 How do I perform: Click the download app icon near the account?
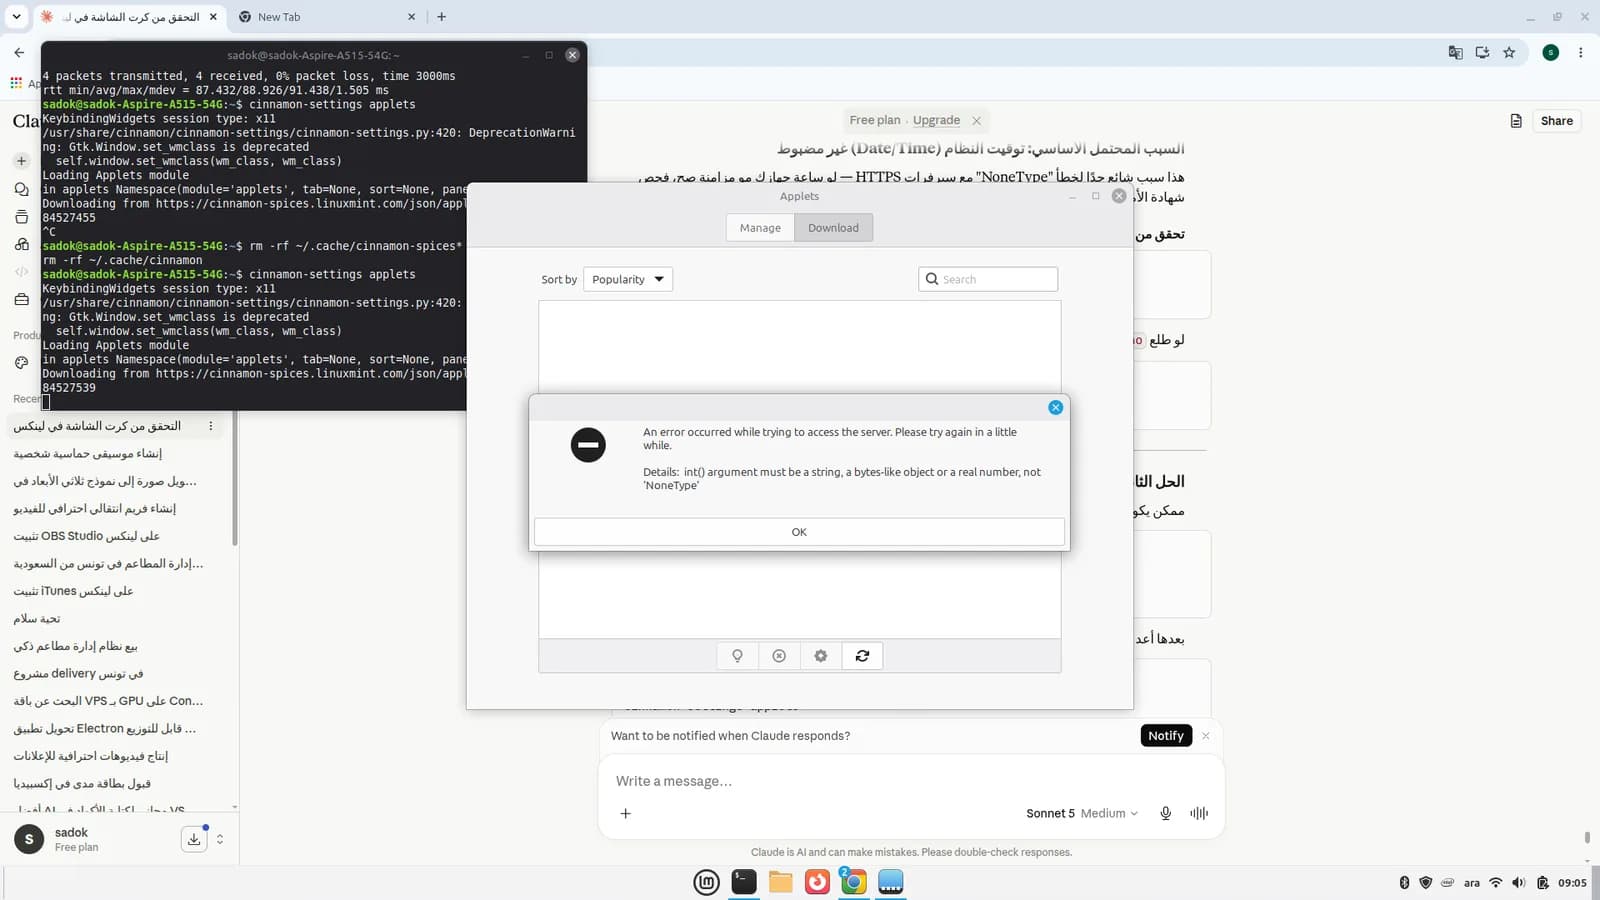point(194,839)
